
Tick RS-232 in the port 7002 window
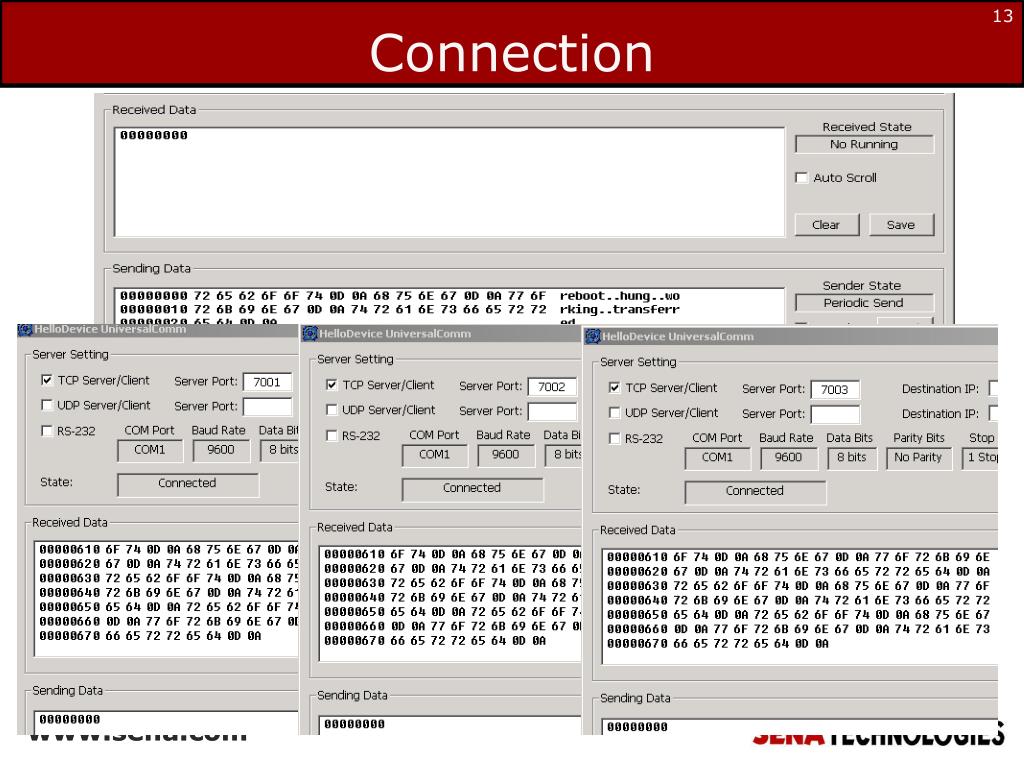(332, 436)
